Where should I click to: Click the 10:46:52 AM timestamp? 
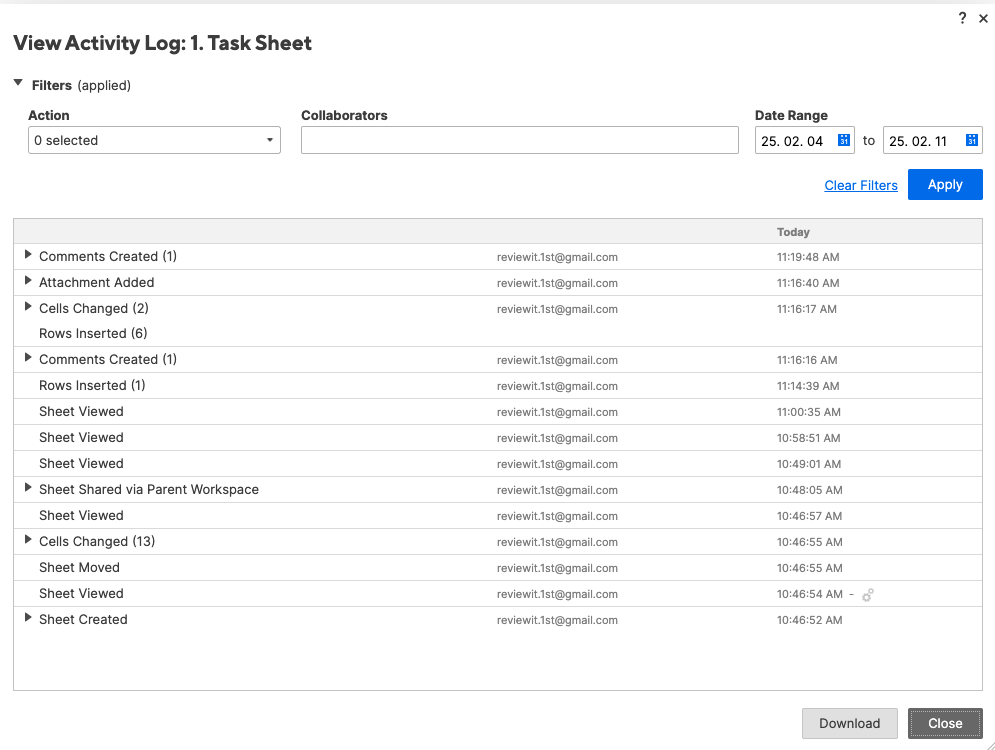pos(810,620)
